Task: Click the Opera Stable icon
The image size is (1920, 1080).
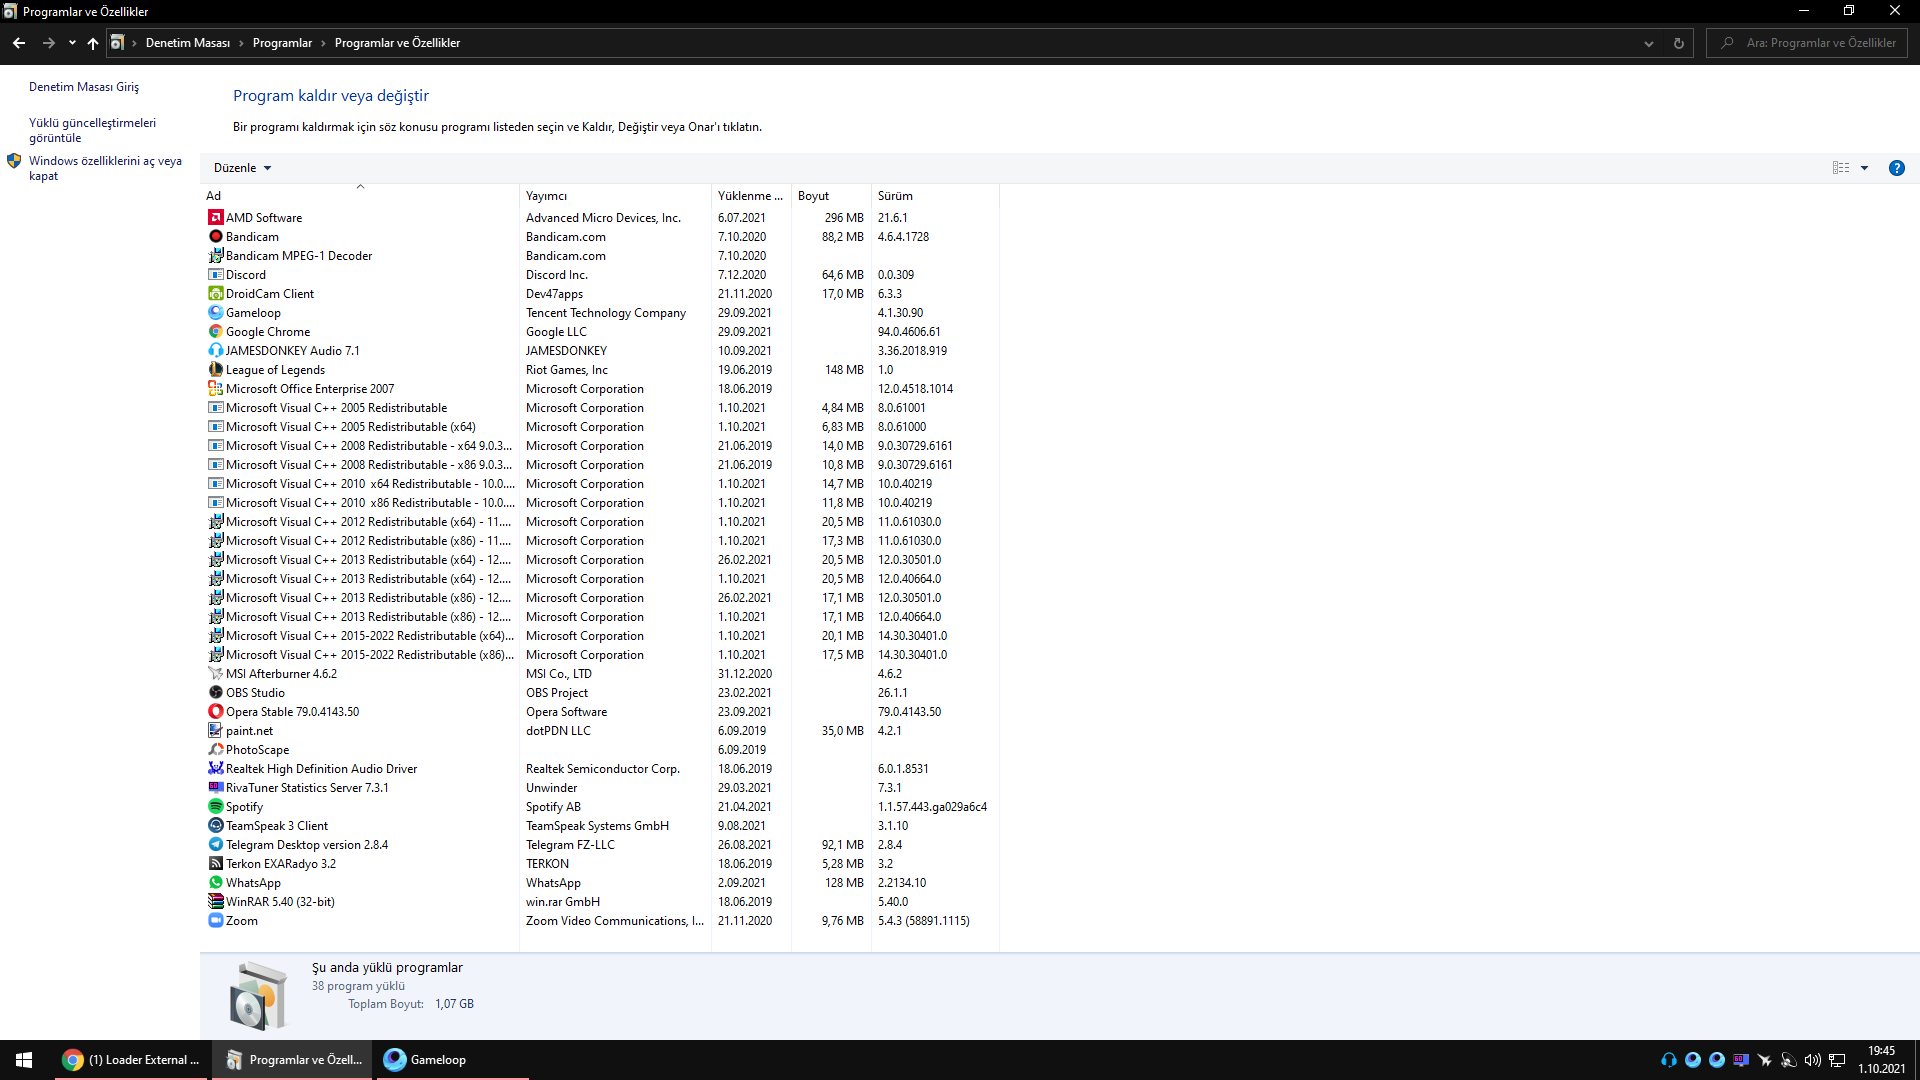Action: coord(215,711)
